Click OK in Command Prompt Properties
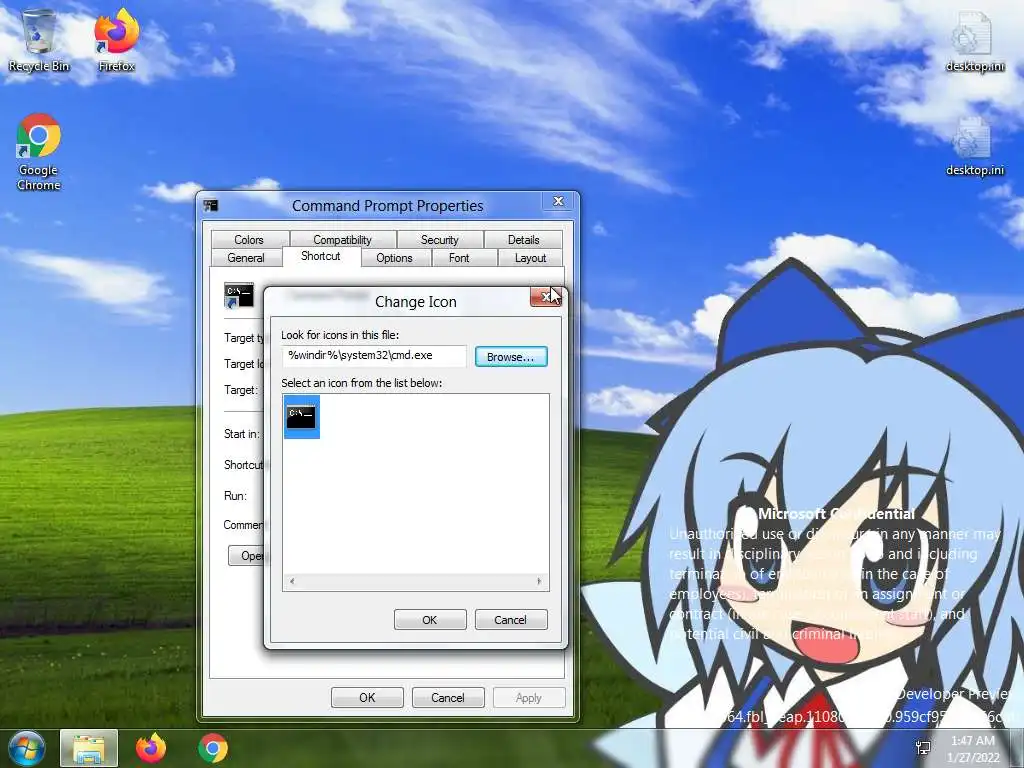1024x768 pixels. coord(367,697)
